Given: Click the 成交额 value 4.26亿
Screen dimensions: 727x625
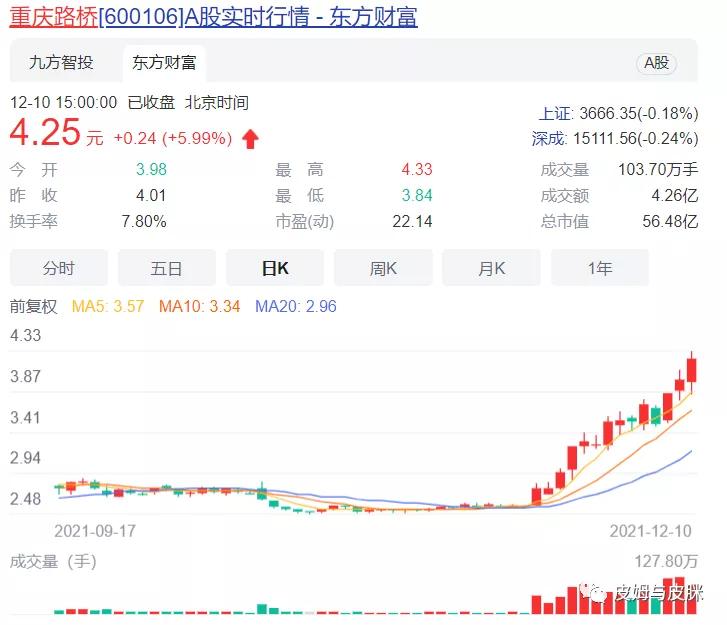Looking at the screenshot, I should [x=675, y=195].
